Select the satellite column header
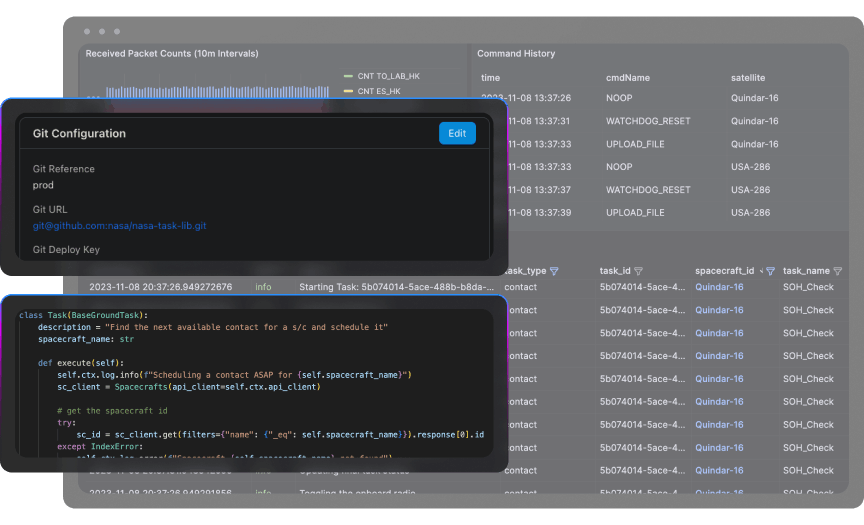The width and height of the screenshot is (864, 525). 748,78
